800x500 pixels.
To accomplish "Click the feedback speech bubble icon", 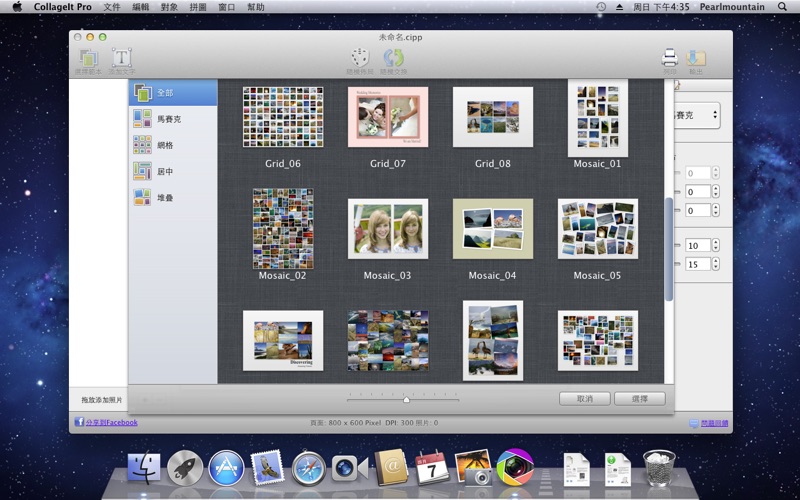I will pos(694,423).
